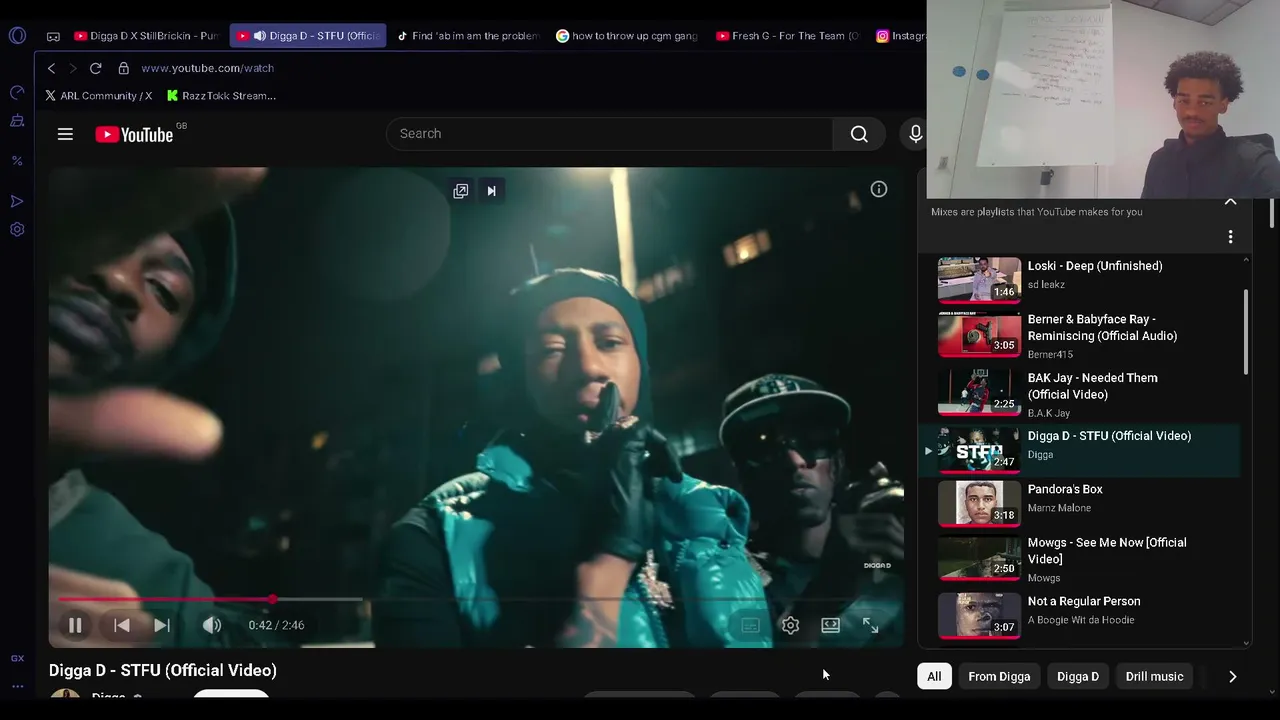Click the 0:42 / 2:46 time display
The image size is (1280, 720).
point(276,625)
